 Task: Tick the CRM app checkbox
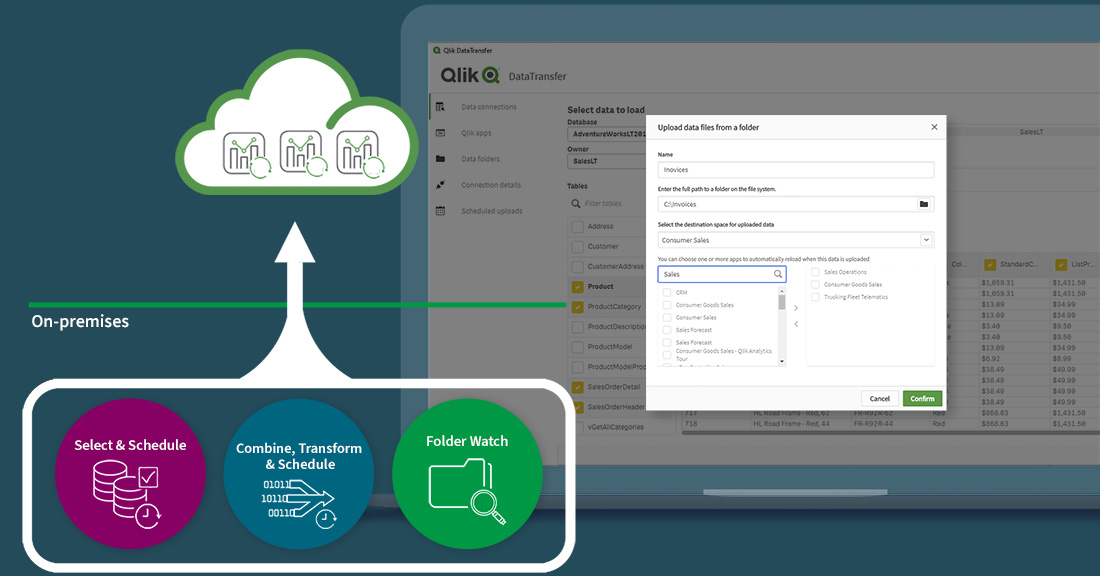coord(667,293)
